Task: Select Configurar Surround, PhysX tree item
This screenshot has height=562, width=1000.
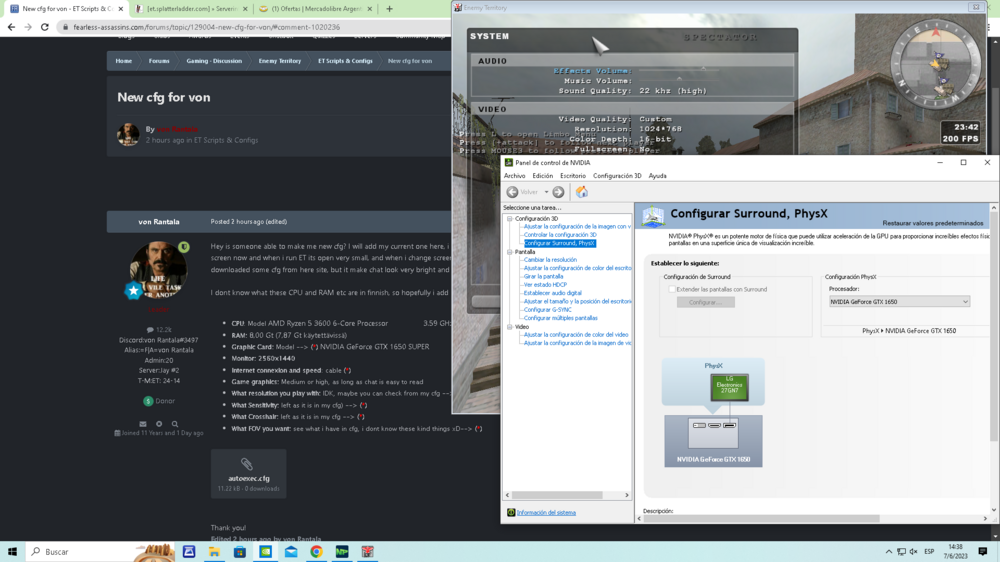Action: click(559, 243)
